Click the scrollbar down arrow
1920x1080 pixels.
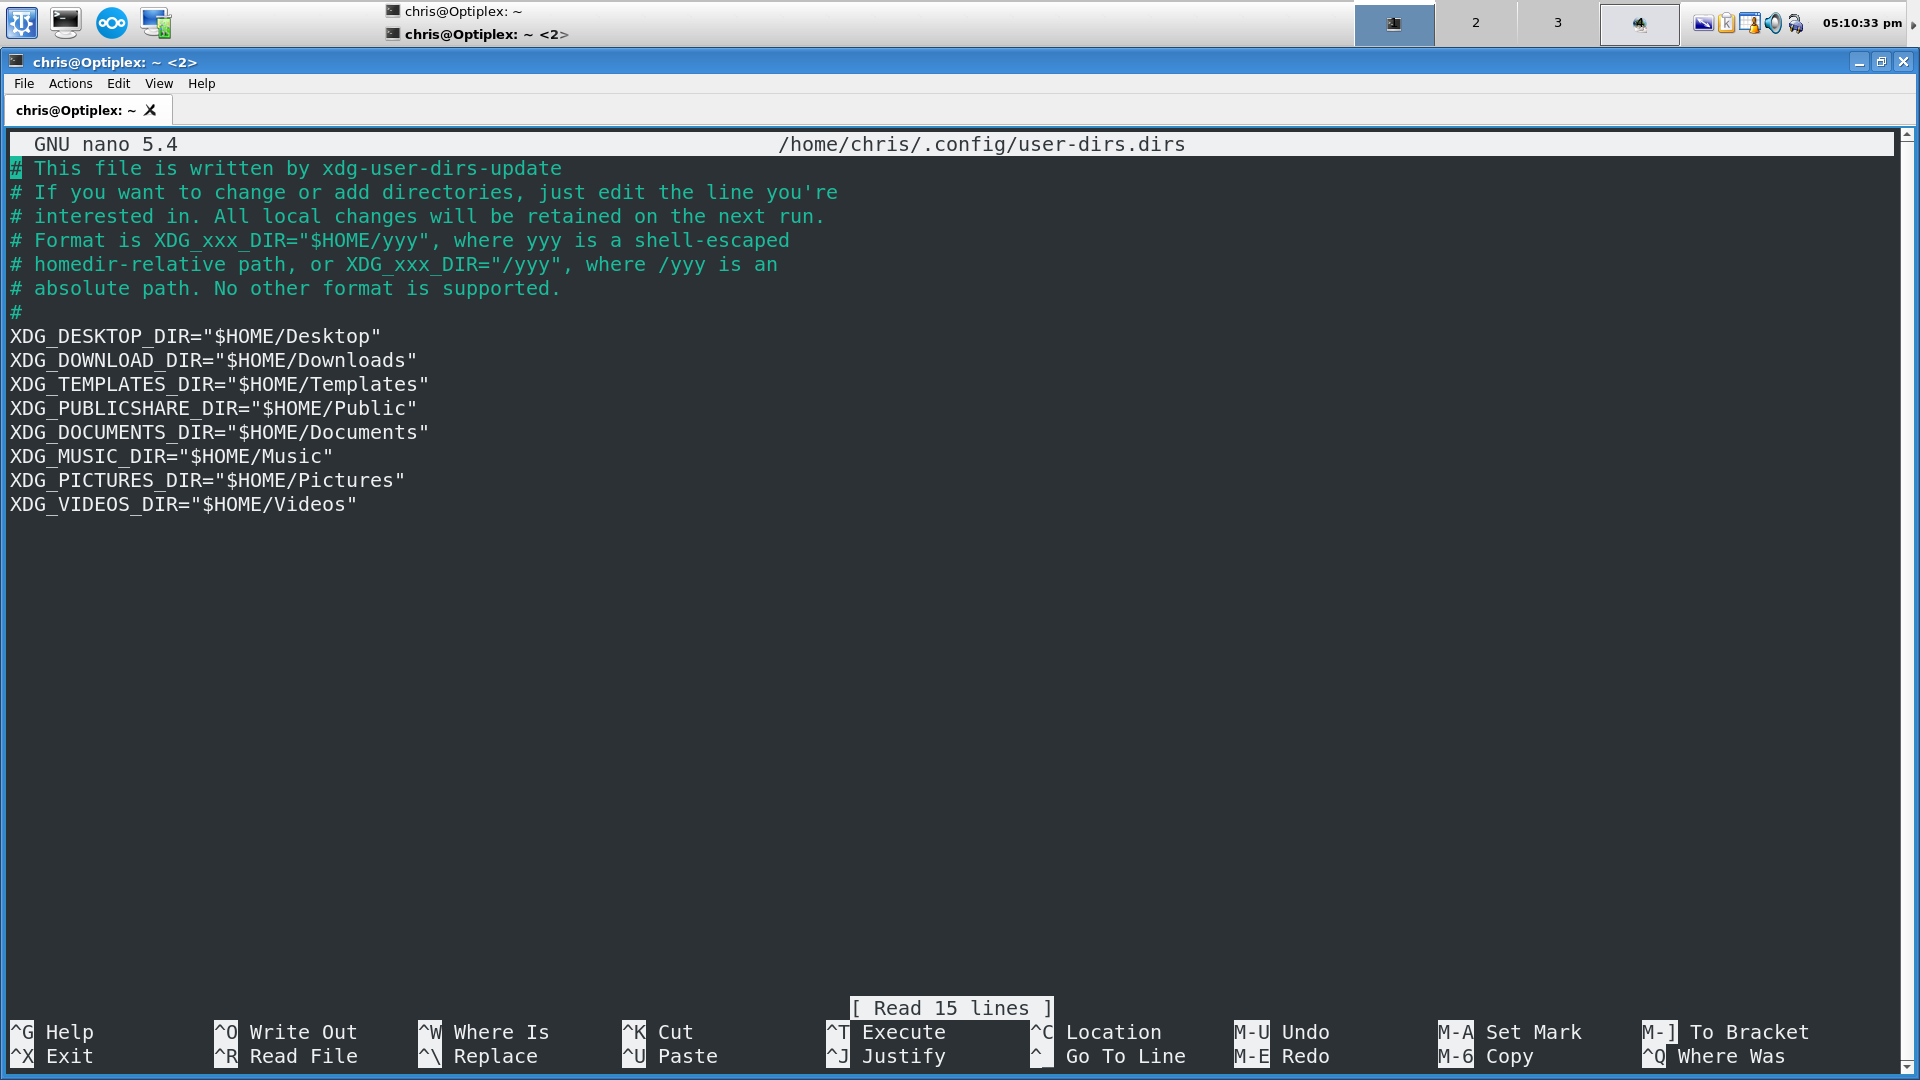(1907, 1067)
